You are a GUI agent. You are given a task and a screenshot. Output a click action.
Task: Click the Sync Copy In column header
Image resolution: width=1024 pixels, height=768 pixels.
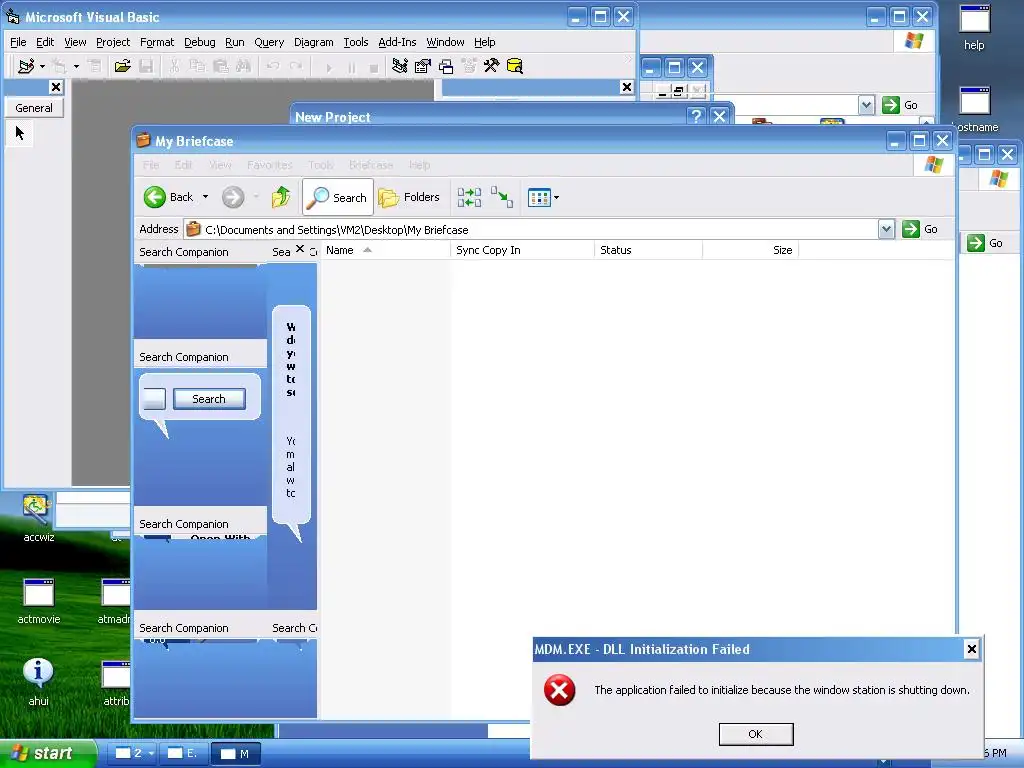[522, 250]
